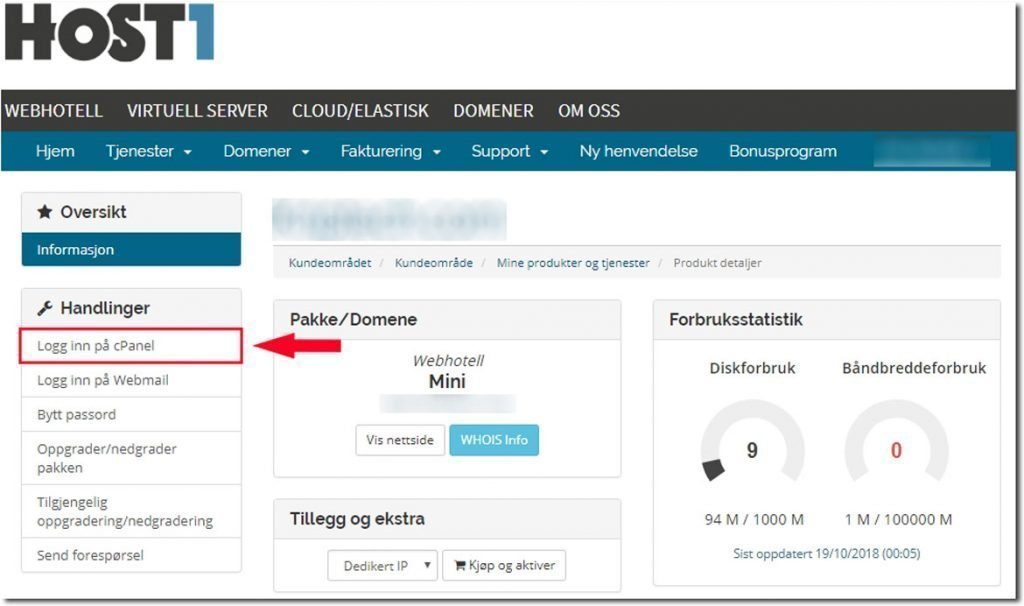
Task: Click the WHOIS Info button
Action: tap(494, 440)
